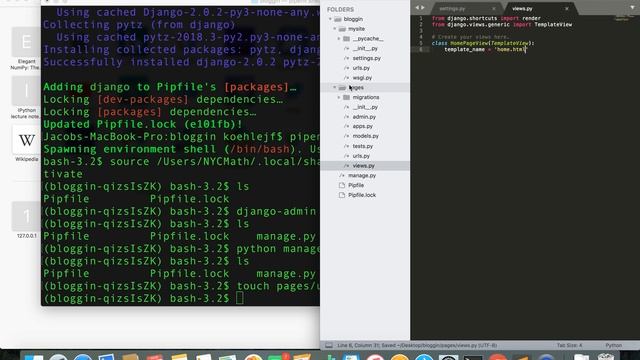This screenshot has width=640, height=360.
Task: Click 'Spawning environment shell' terminal line
Action: [x=181, y=149]
